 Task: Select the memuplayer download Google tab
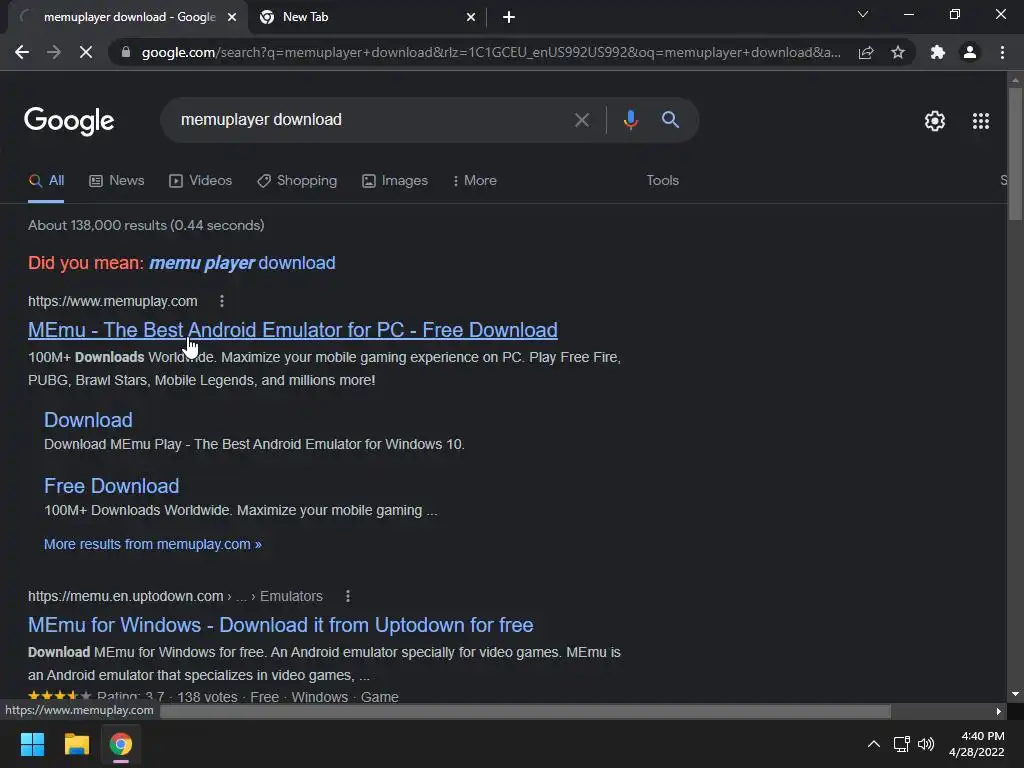click(x=129, y=17)
